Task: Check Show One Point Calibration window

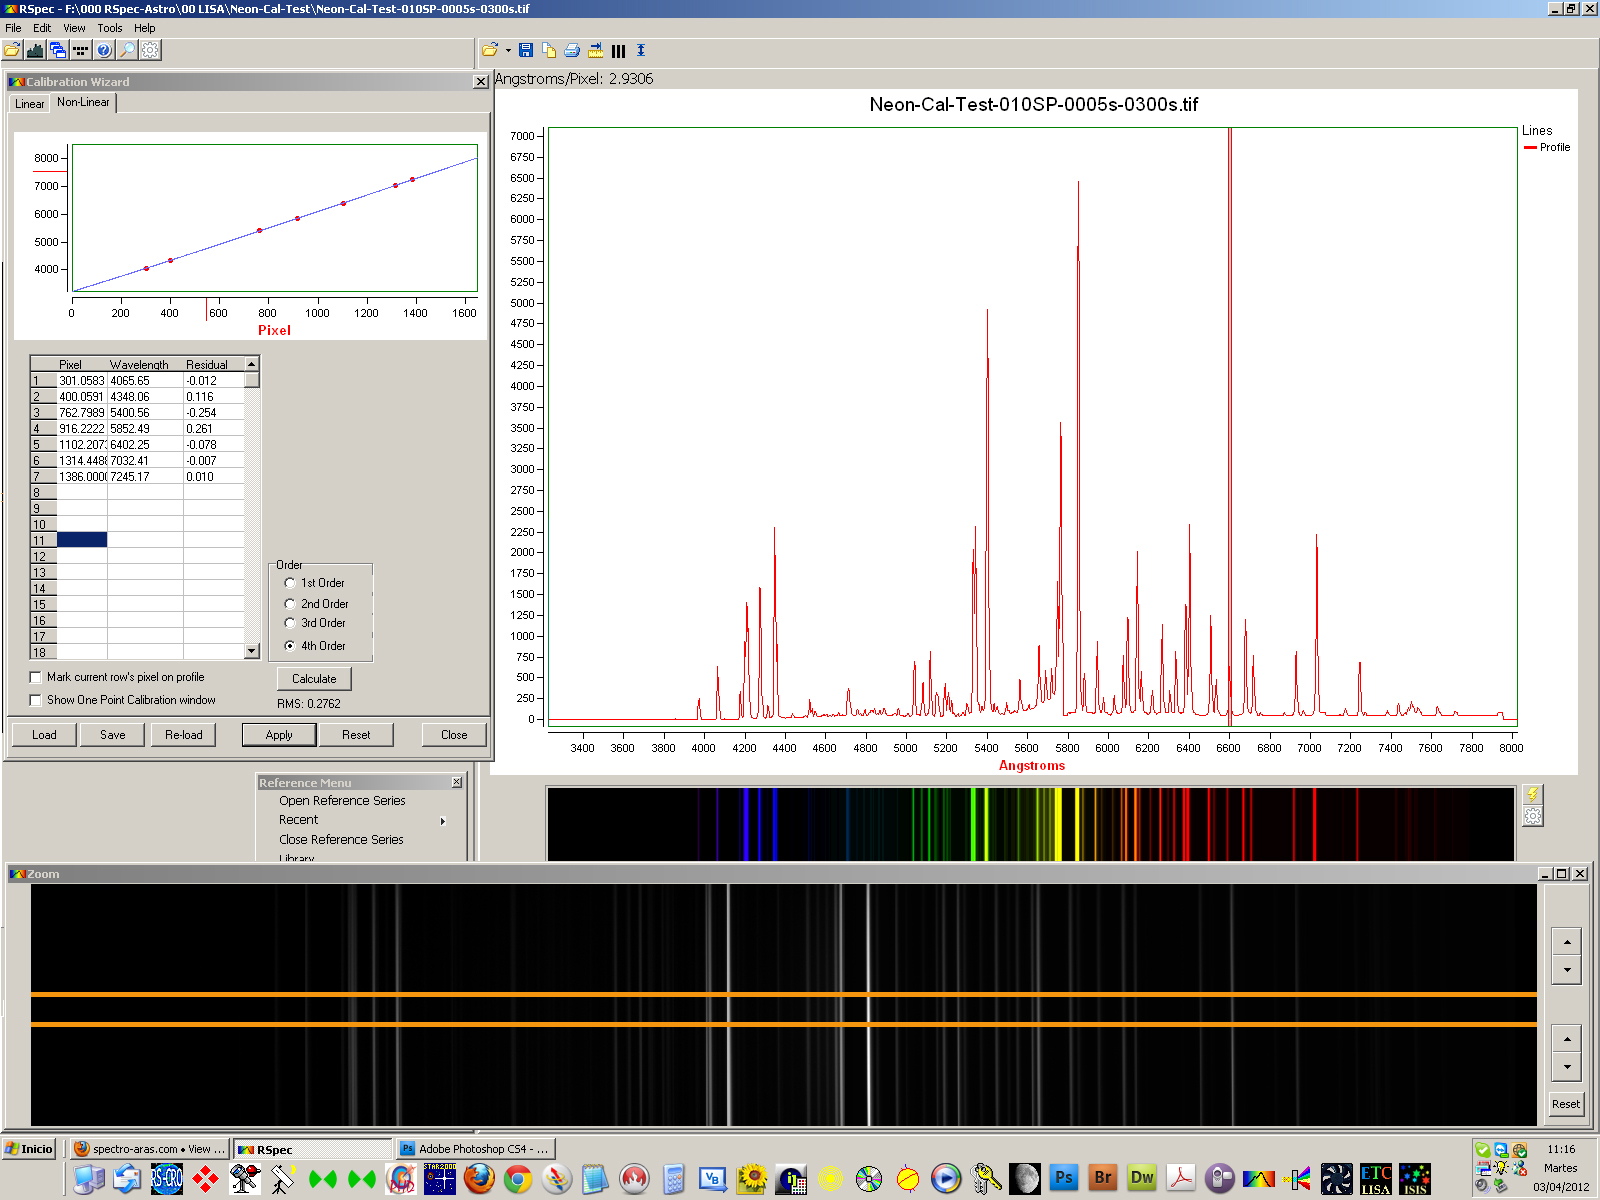Action: click(36, 700)
